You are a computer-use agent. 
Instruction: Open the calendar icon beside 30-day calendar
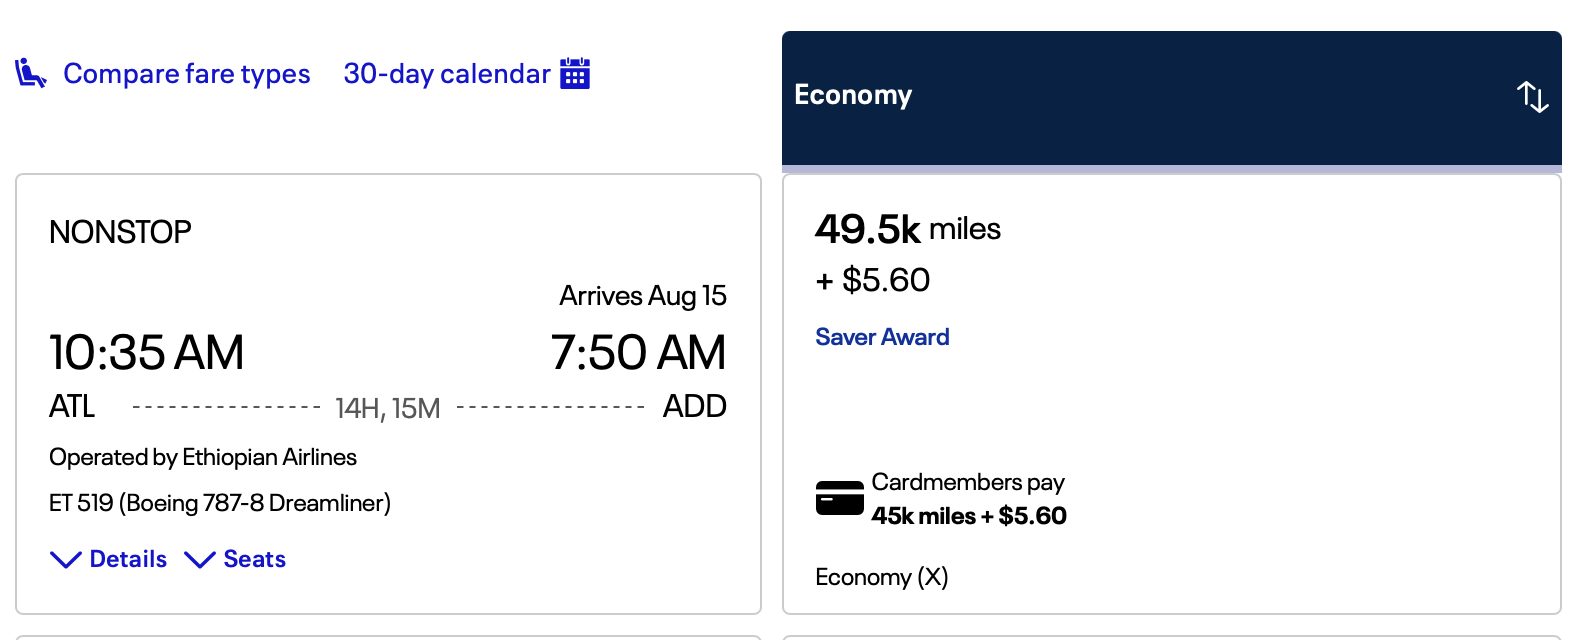pyautogui.click(x=574, y=72)
